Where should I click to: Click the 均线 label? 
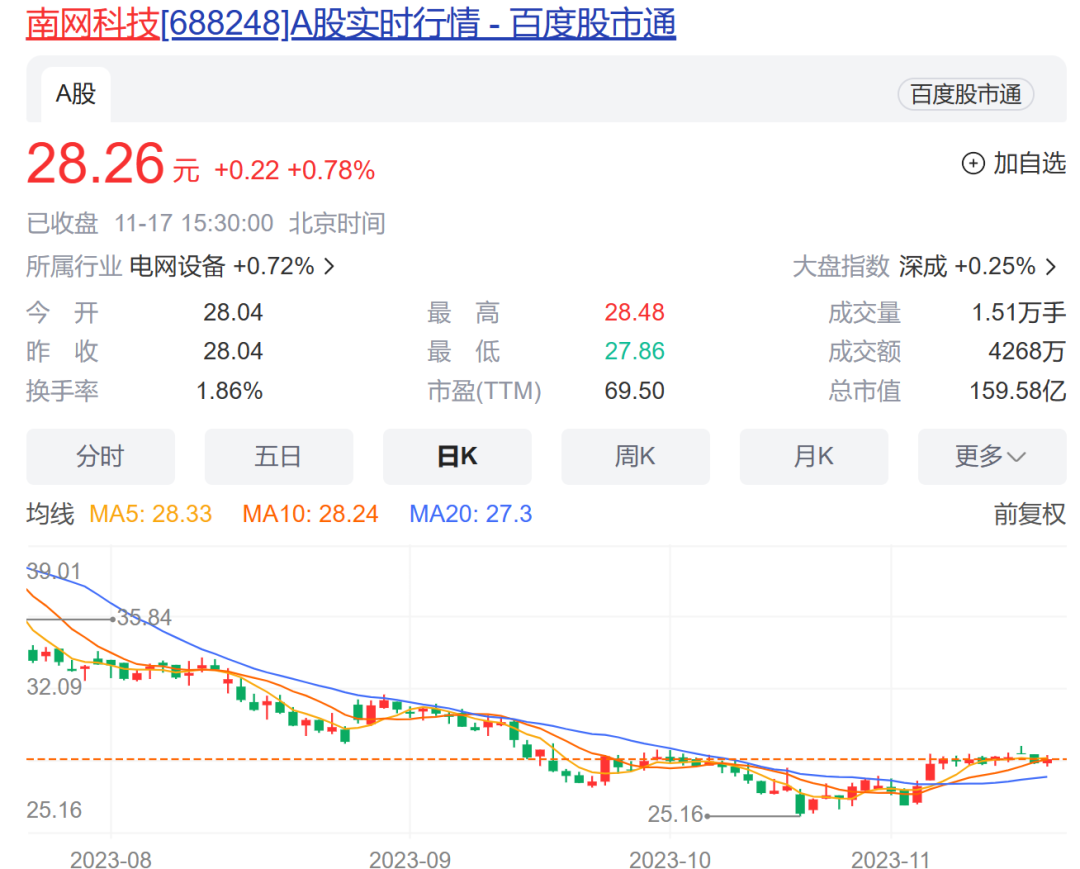50,514
